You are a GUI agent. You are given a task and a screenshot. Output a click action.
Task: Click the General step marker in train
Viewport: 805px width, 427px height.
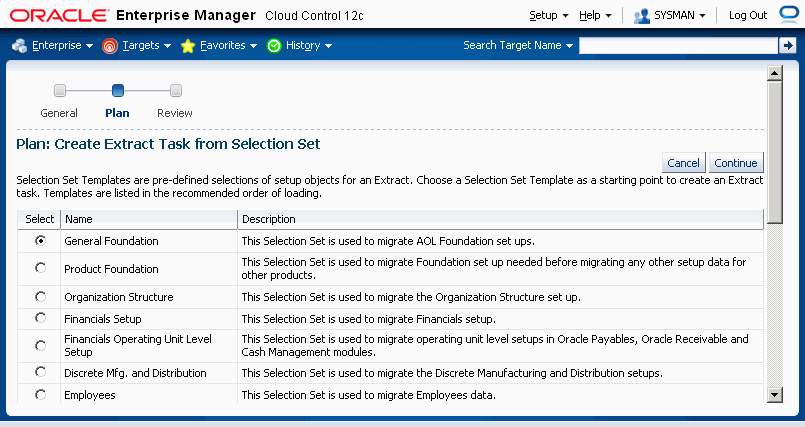click(60, 91)
